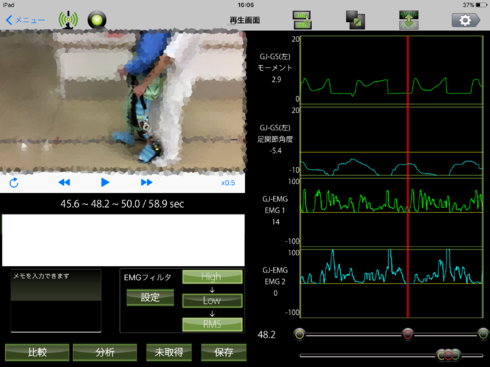Restart video with the reload icon
490x367 pixels.
coord(14,183)
